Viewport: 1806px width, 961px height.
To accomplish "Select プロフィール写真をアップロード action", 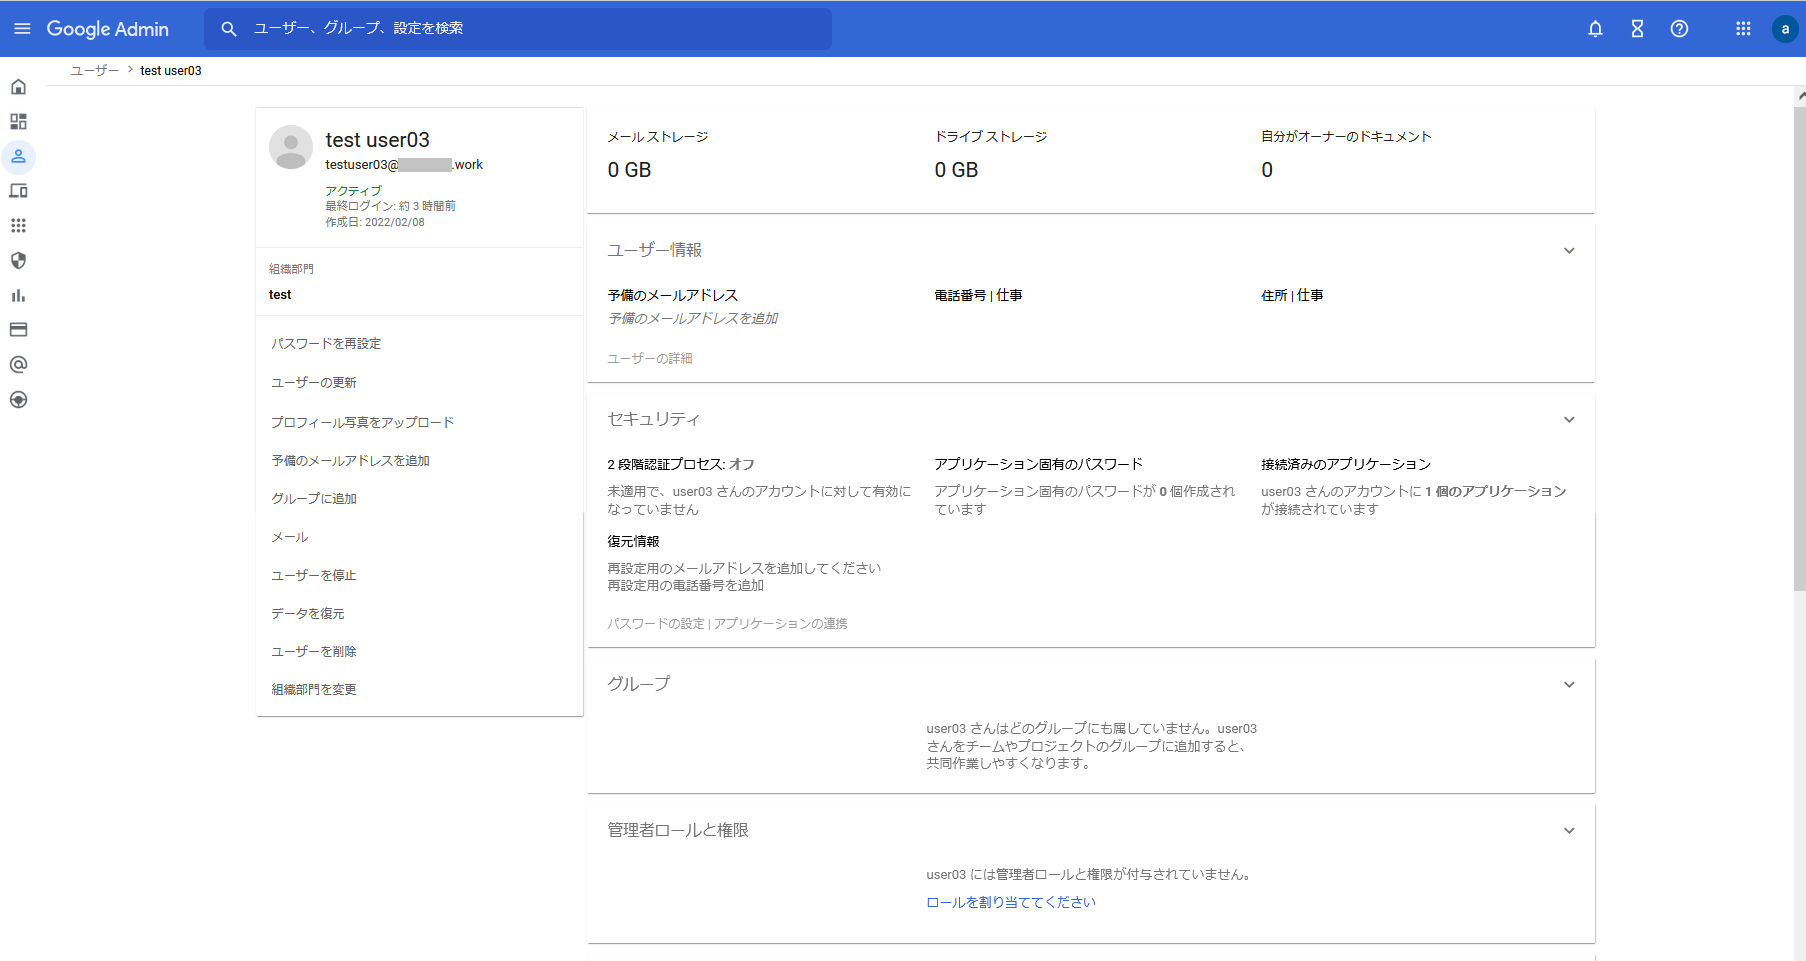I will click(362, 423).
